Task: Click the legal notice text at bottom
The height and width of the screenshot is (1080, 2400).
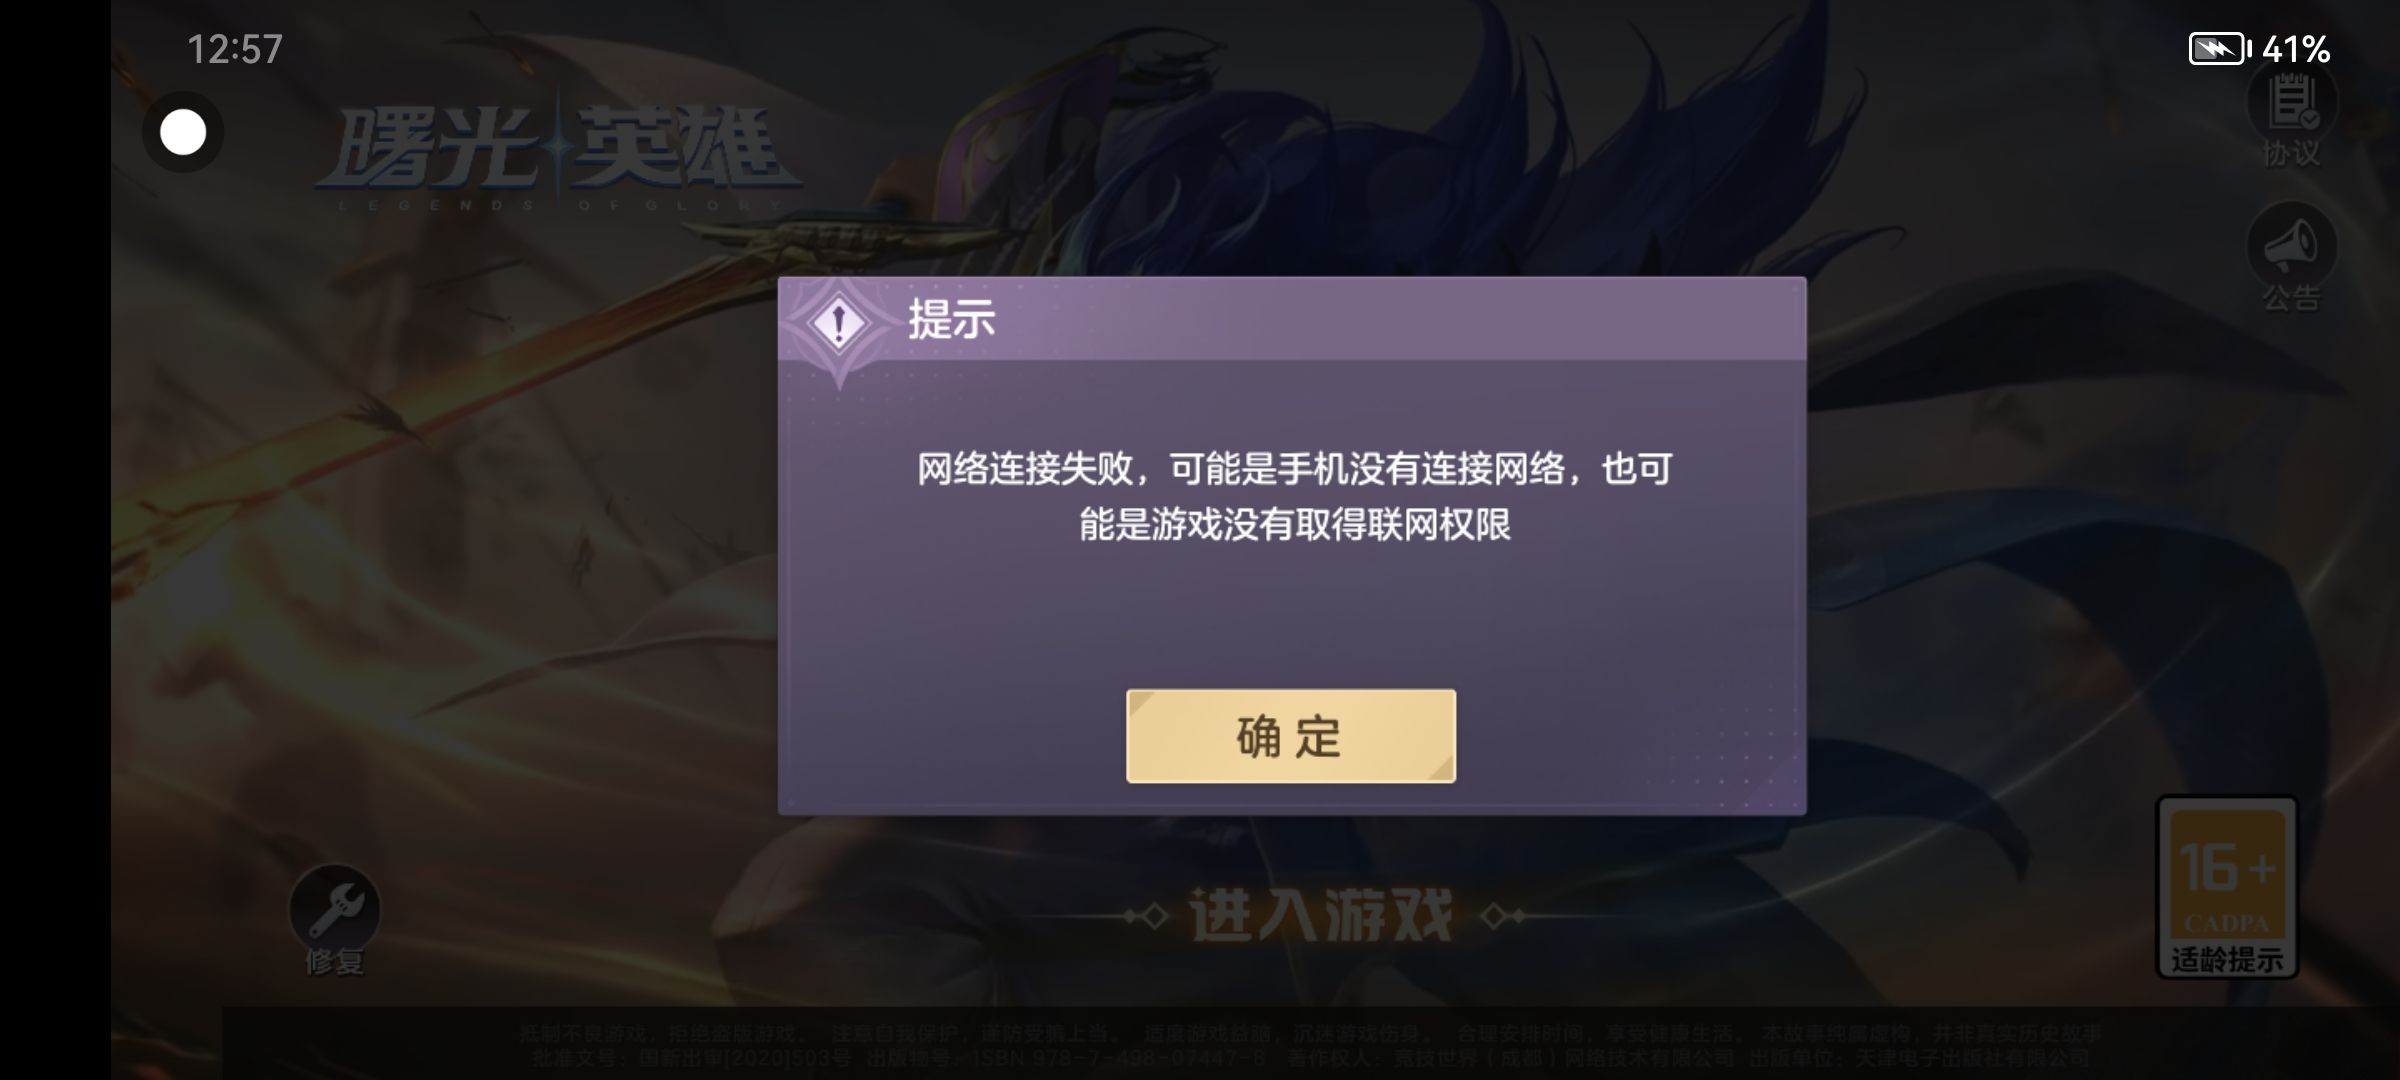Action: 1310,1044
